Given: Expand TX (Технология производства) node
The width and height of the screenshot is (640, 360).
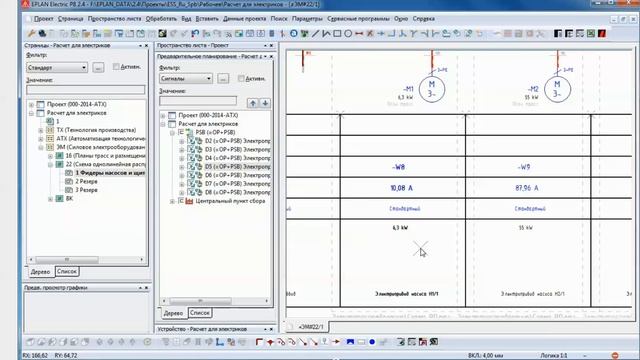Looking at the screenshot, I should click(x=41, y=130).
